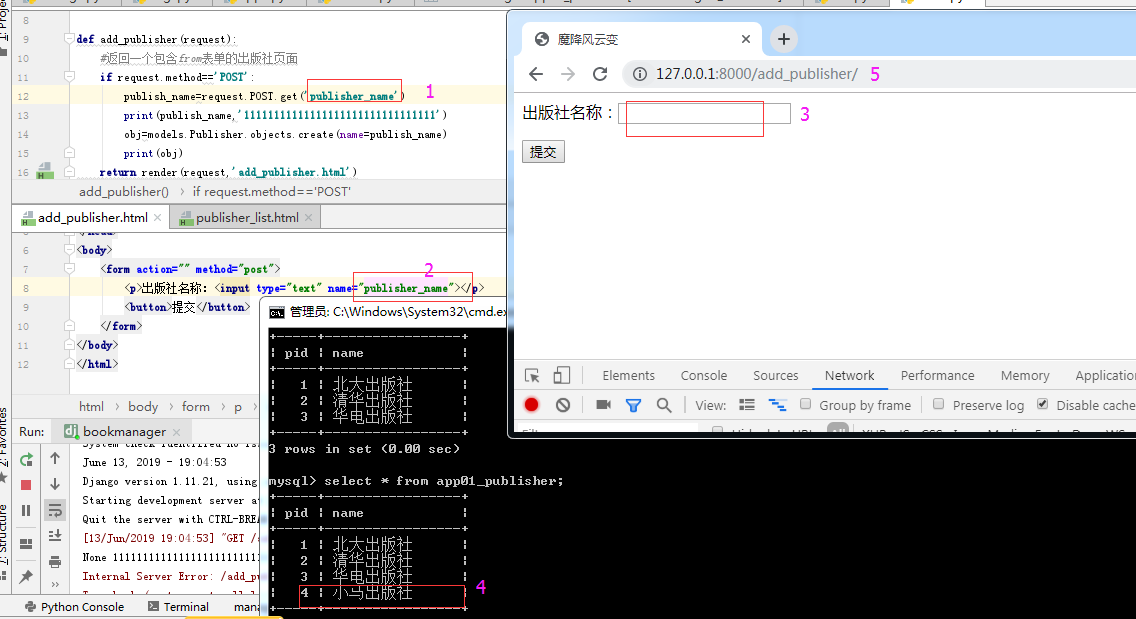Jump up the stack trace arrow

tap(55, 458)
